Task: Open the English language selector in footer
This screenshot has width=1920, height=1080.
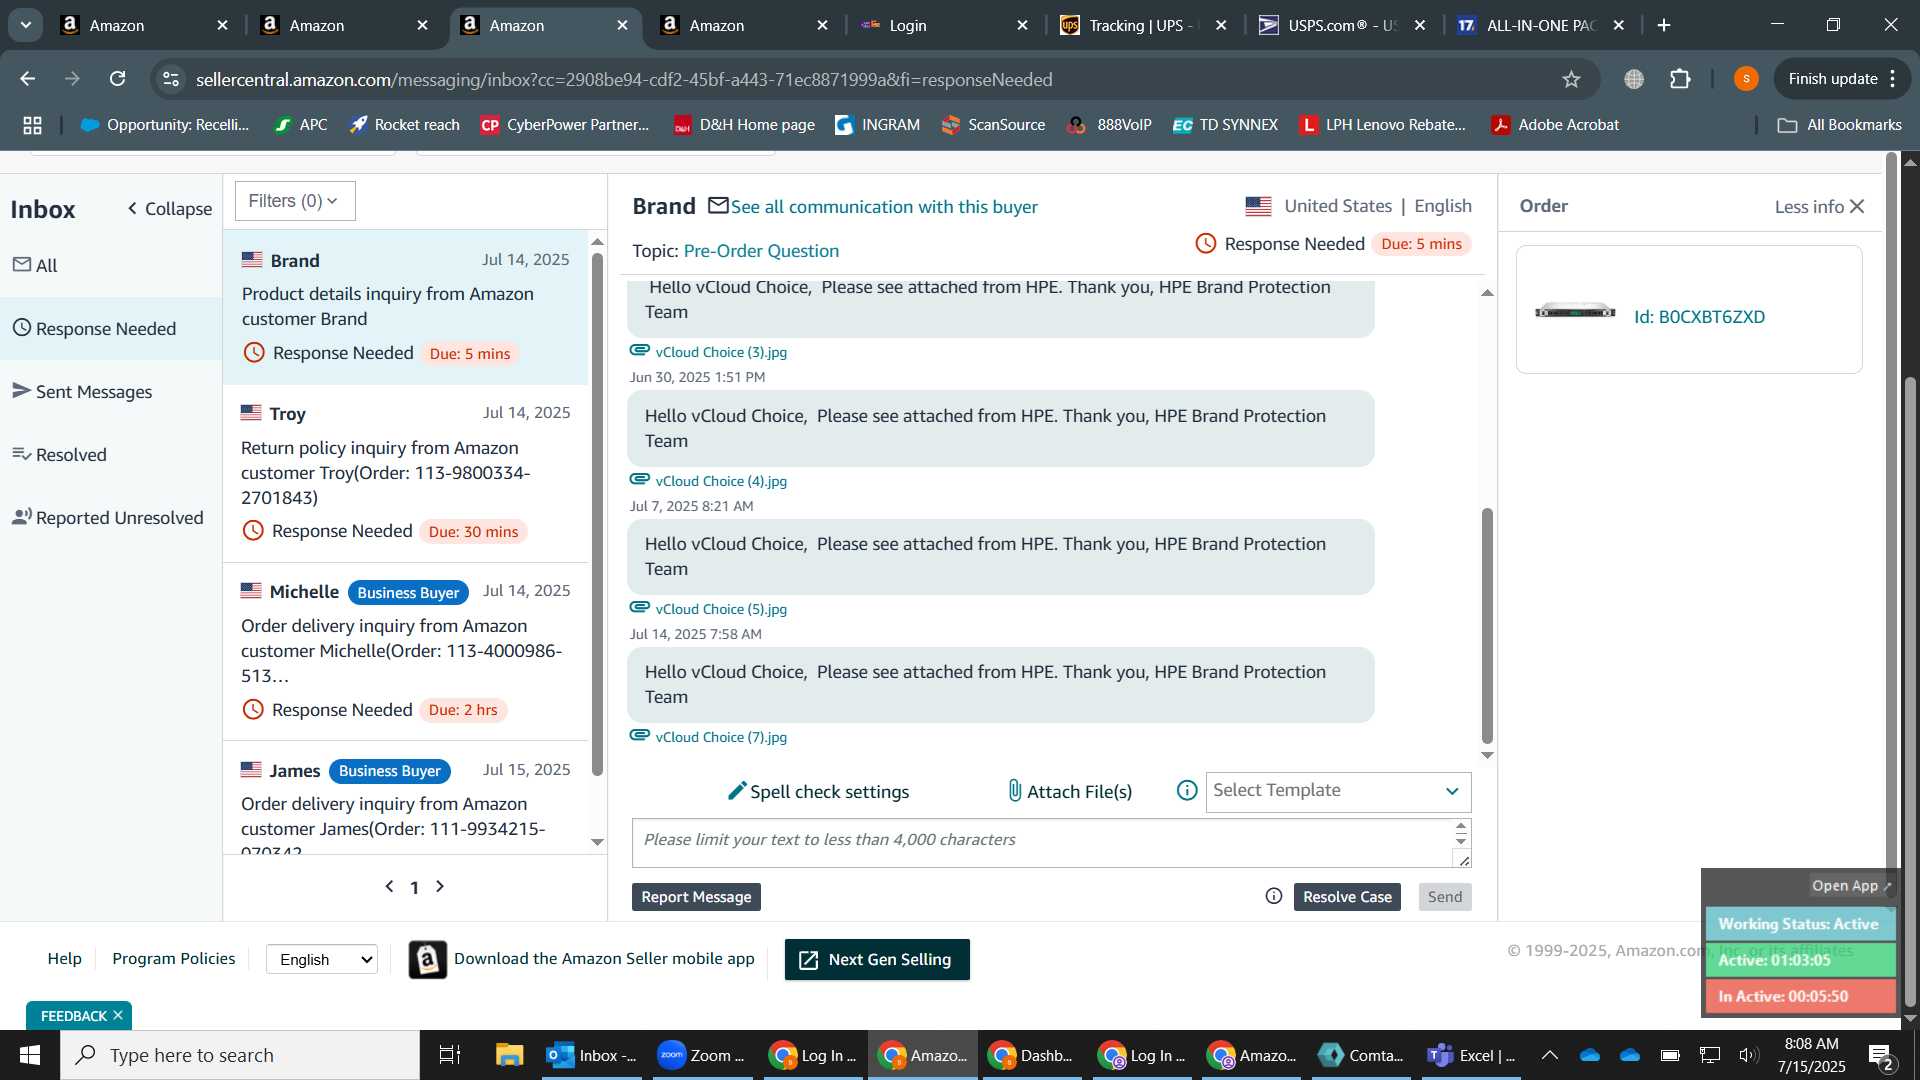Action: tap(322, 959)
